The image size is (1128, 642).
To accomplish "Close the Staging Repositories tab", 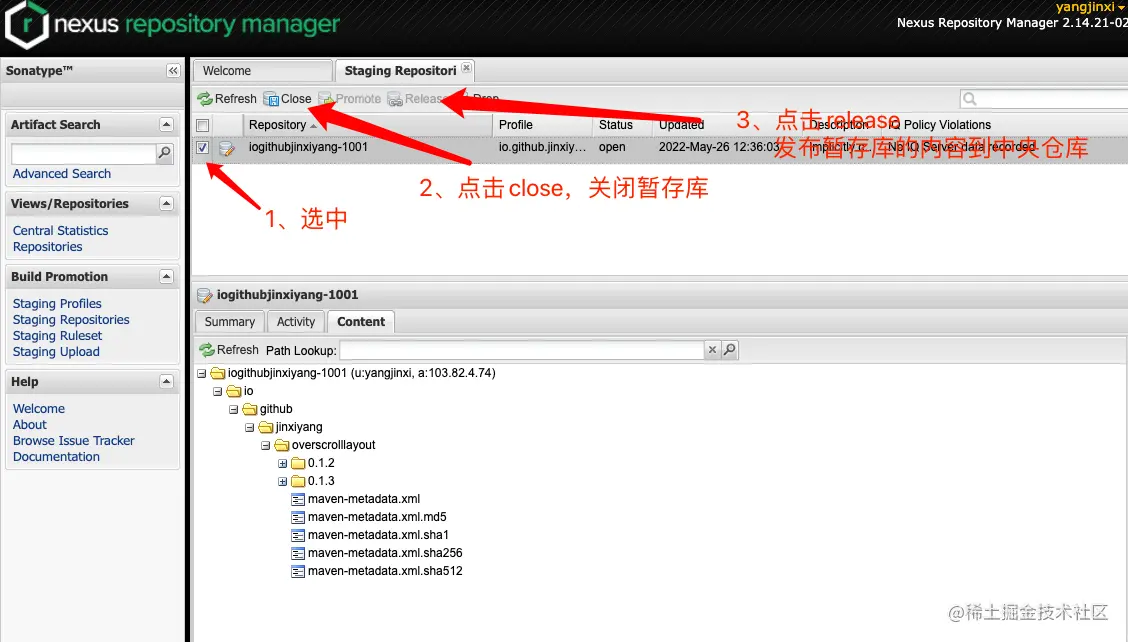I will pos(467,68).
